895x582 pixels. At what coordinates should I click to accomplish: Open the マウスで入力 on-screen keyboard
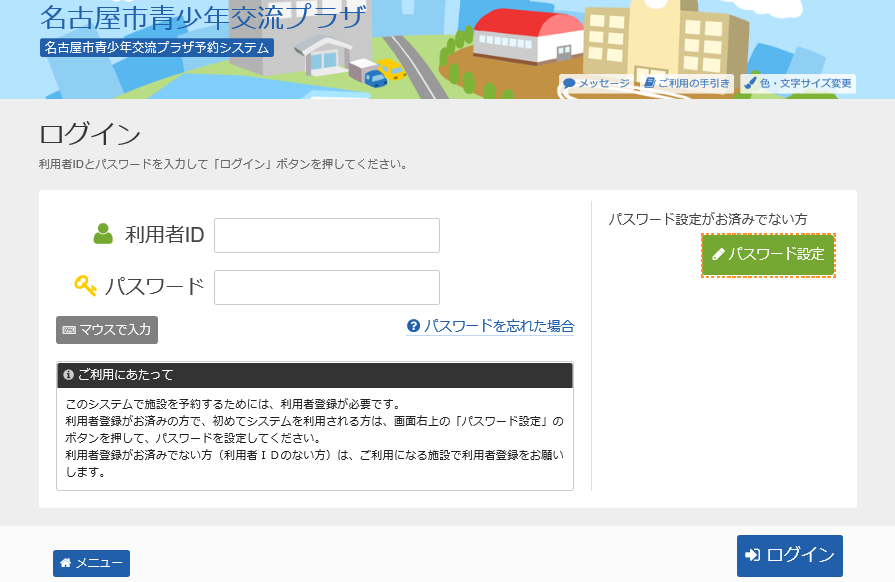click(107, 330)
